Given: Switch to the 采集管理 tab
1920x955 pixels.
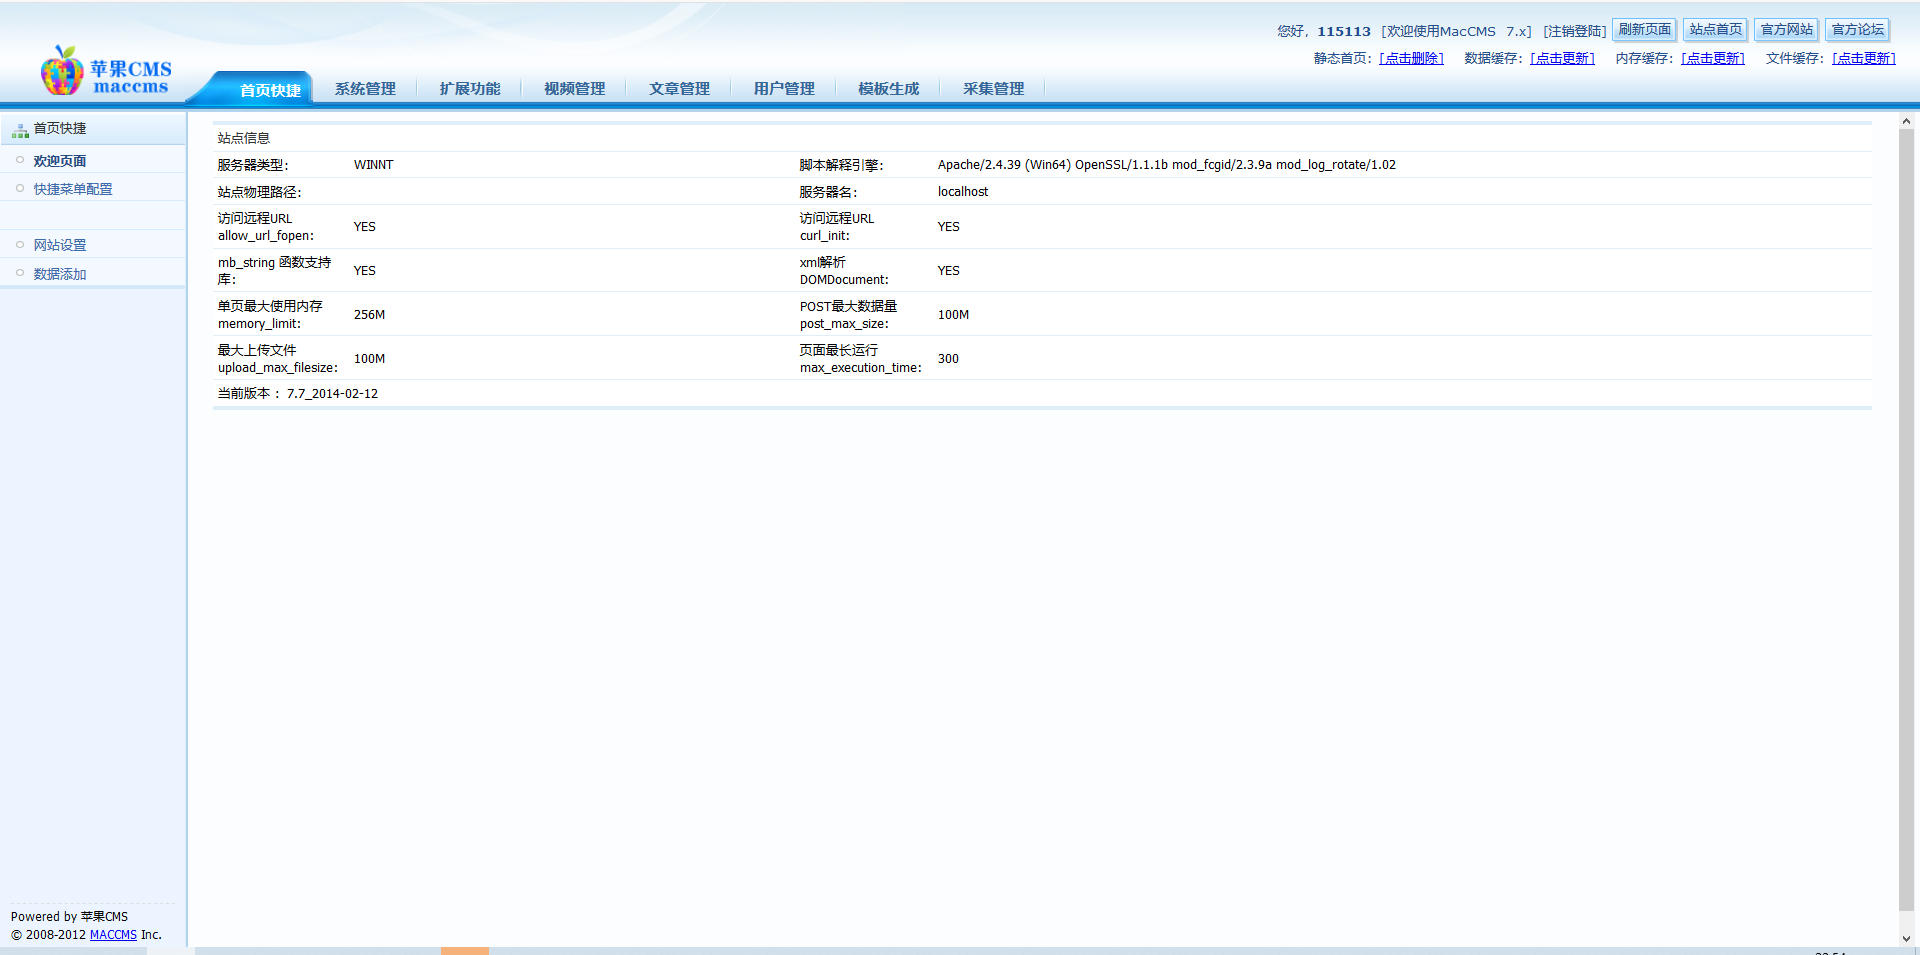Looking at the screenshot, I should [x=993, y=89].
